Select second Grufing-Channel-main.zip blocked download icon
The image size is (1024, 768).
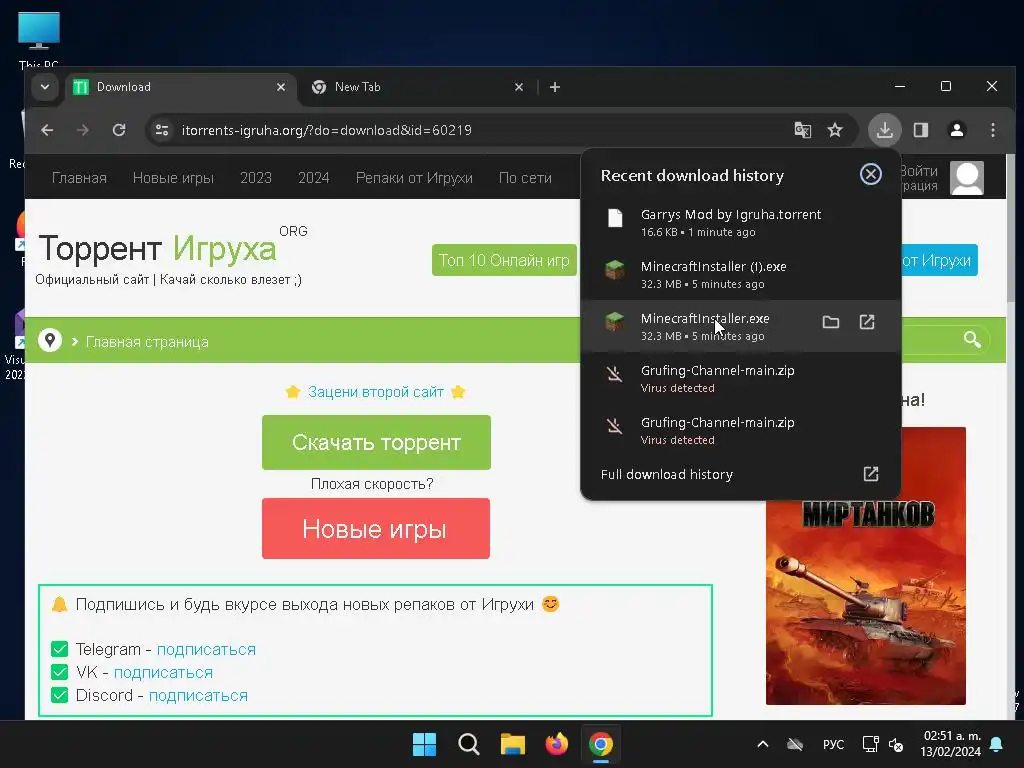[x=614, y=426]
